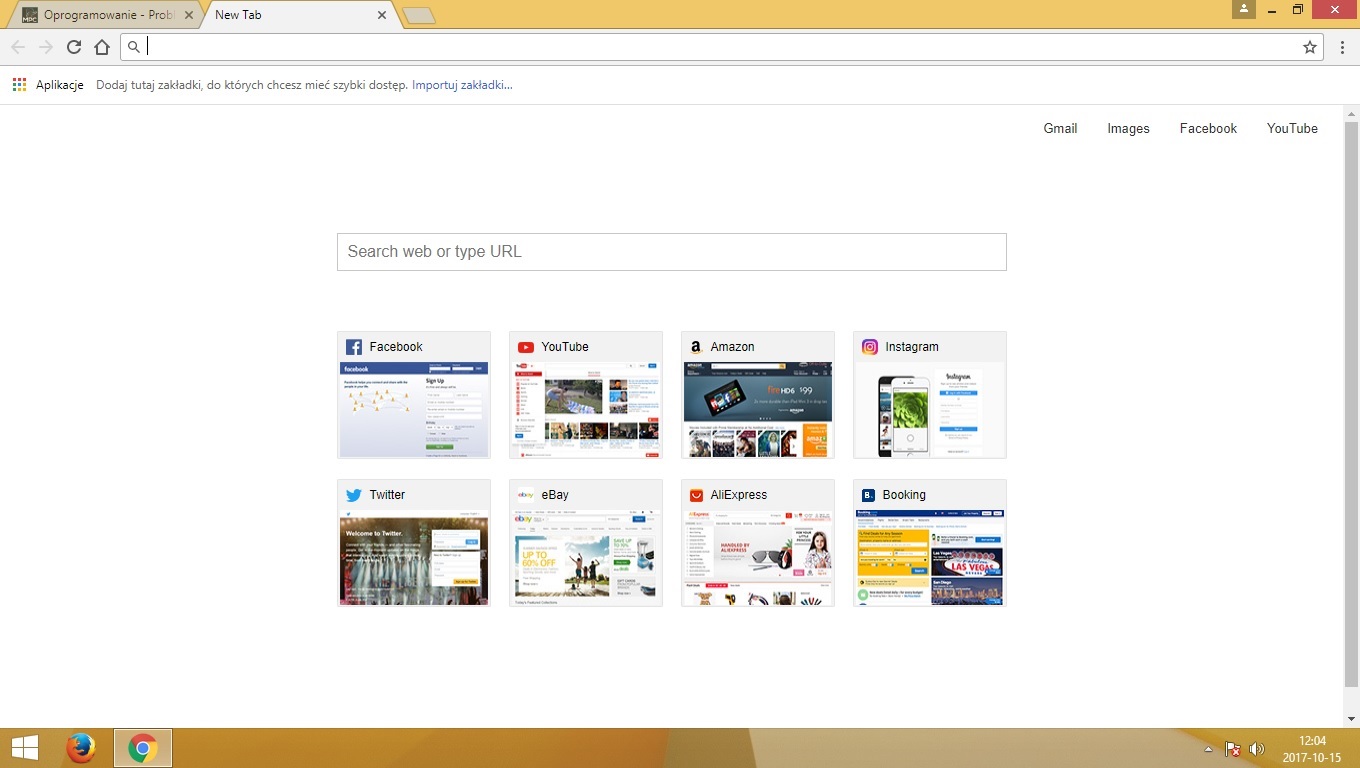
Task: Focus the address bar field
Action: tap(722, 47)
